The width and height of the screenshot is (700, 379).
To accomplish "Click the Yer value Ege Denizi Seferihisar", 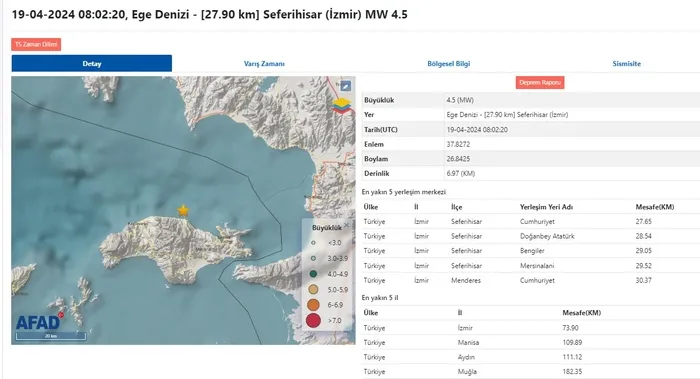I will click(507, 115).
